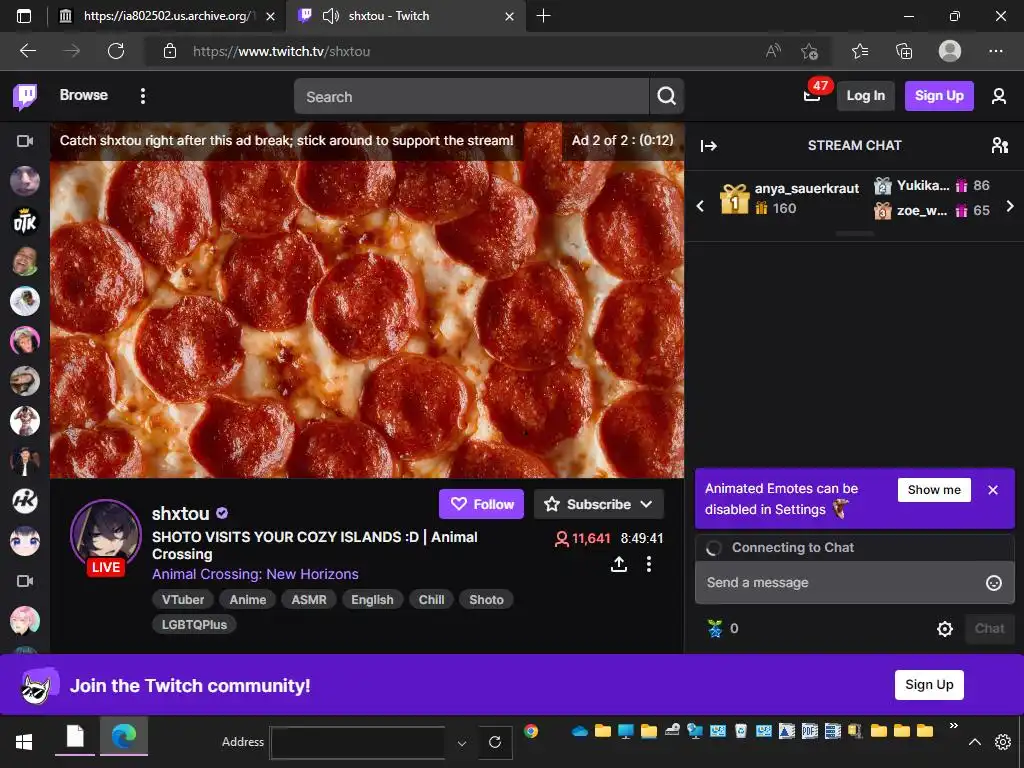Image resolution: width=1024 pixels, height=768 pixels.
Task: Add this page to favorites
Action: (x=809, y=51)
